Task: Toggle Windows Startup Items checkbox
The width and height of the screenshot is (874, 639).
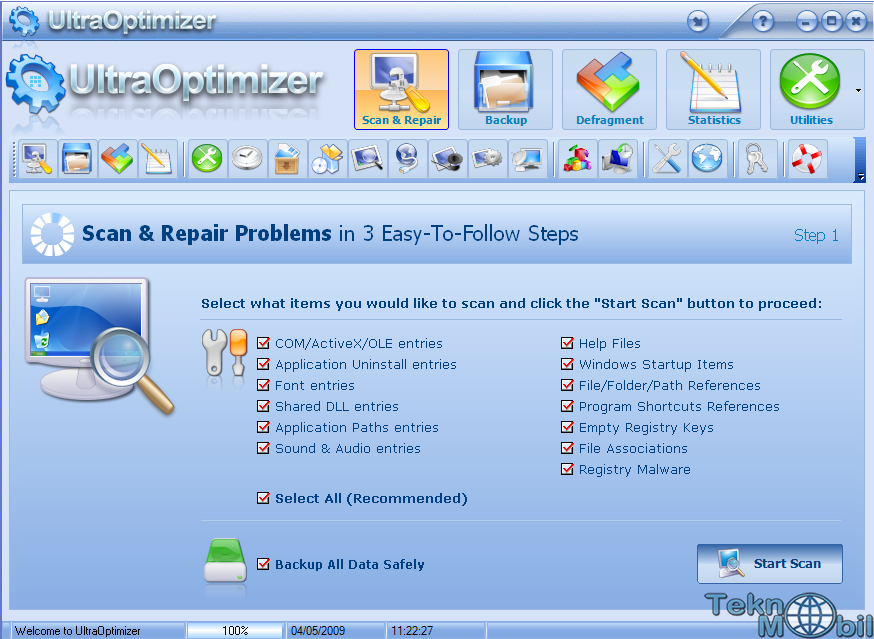Action: point(567,364)
